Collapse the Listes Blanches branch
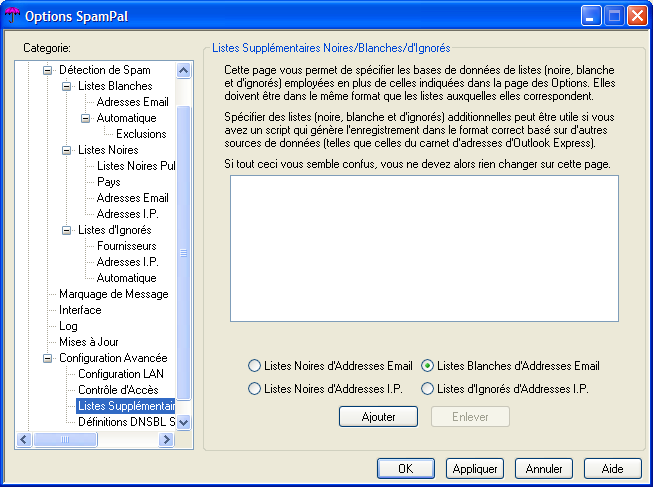Viewport: 653px width, 487px height. tap(67, 86)
